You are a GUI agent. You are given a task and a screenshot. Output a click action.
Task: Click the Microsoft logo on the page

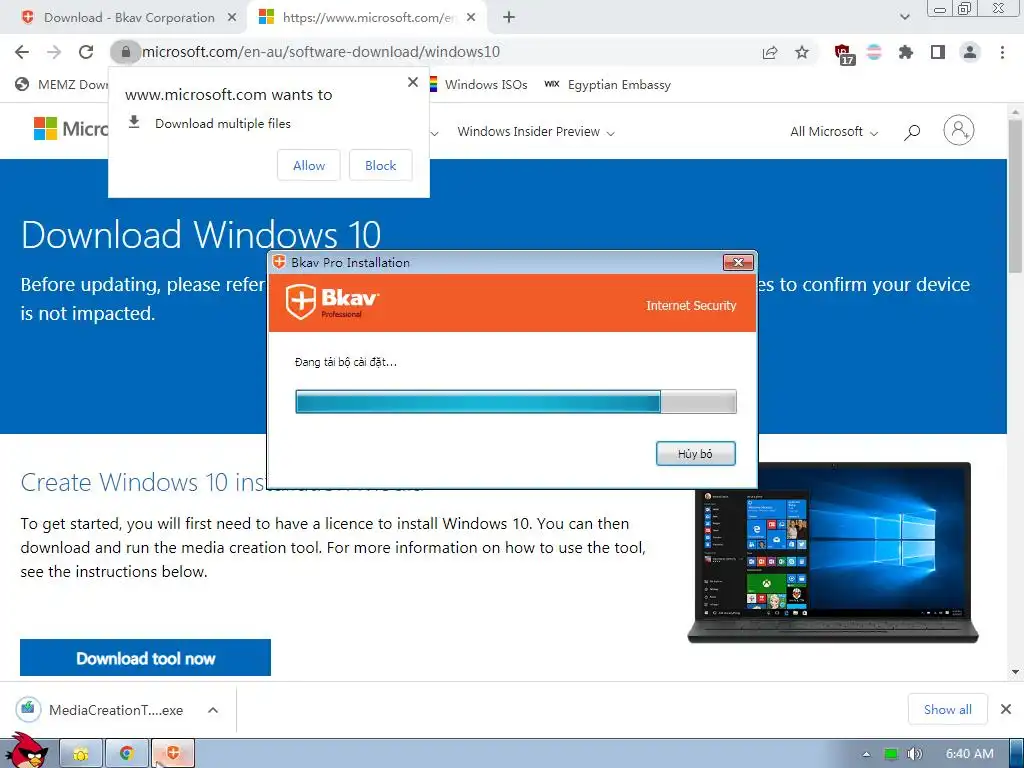pyautogui.click(x=71, y=129)
